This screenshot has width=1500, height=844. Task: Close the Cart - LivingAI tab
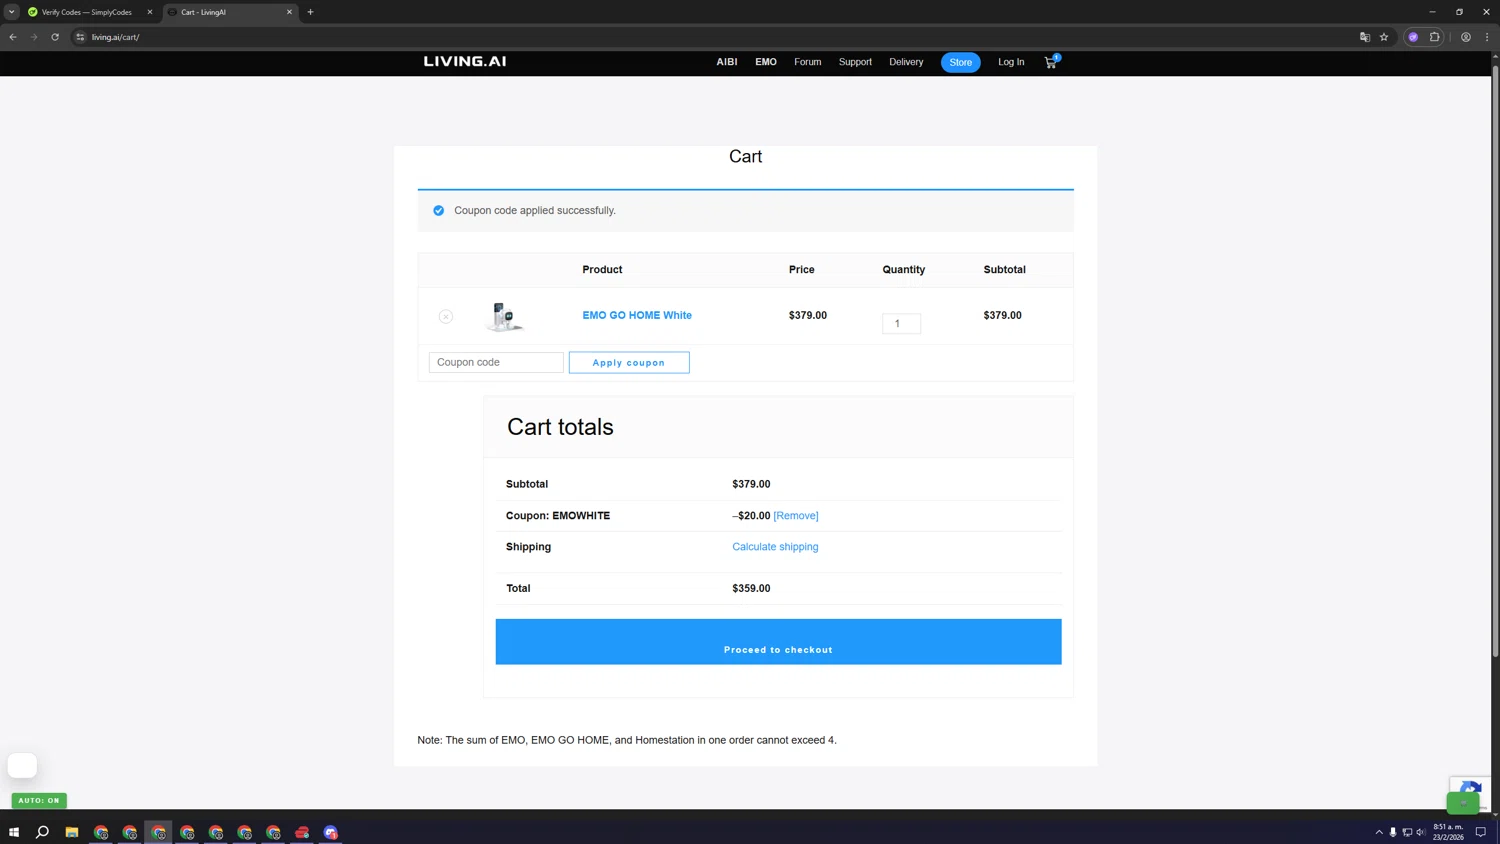tap(290, 12)
